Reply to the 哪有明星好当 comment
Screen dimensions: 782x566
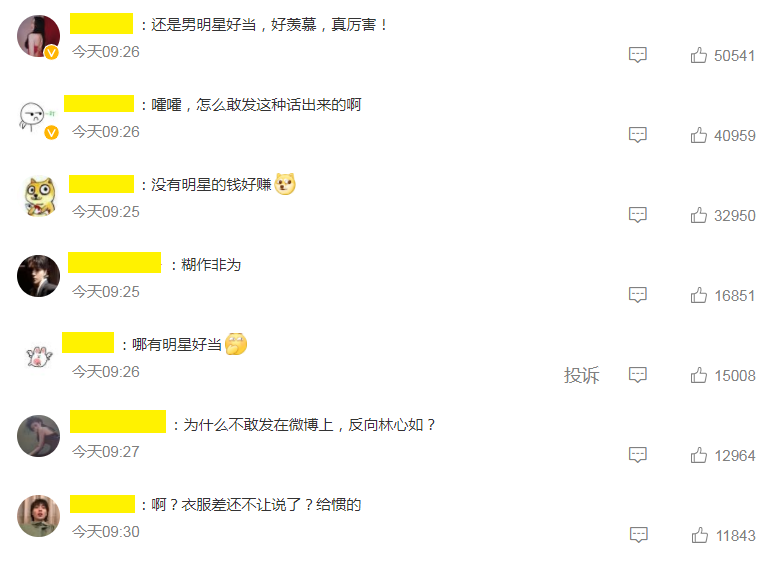[x=637, y=375]
